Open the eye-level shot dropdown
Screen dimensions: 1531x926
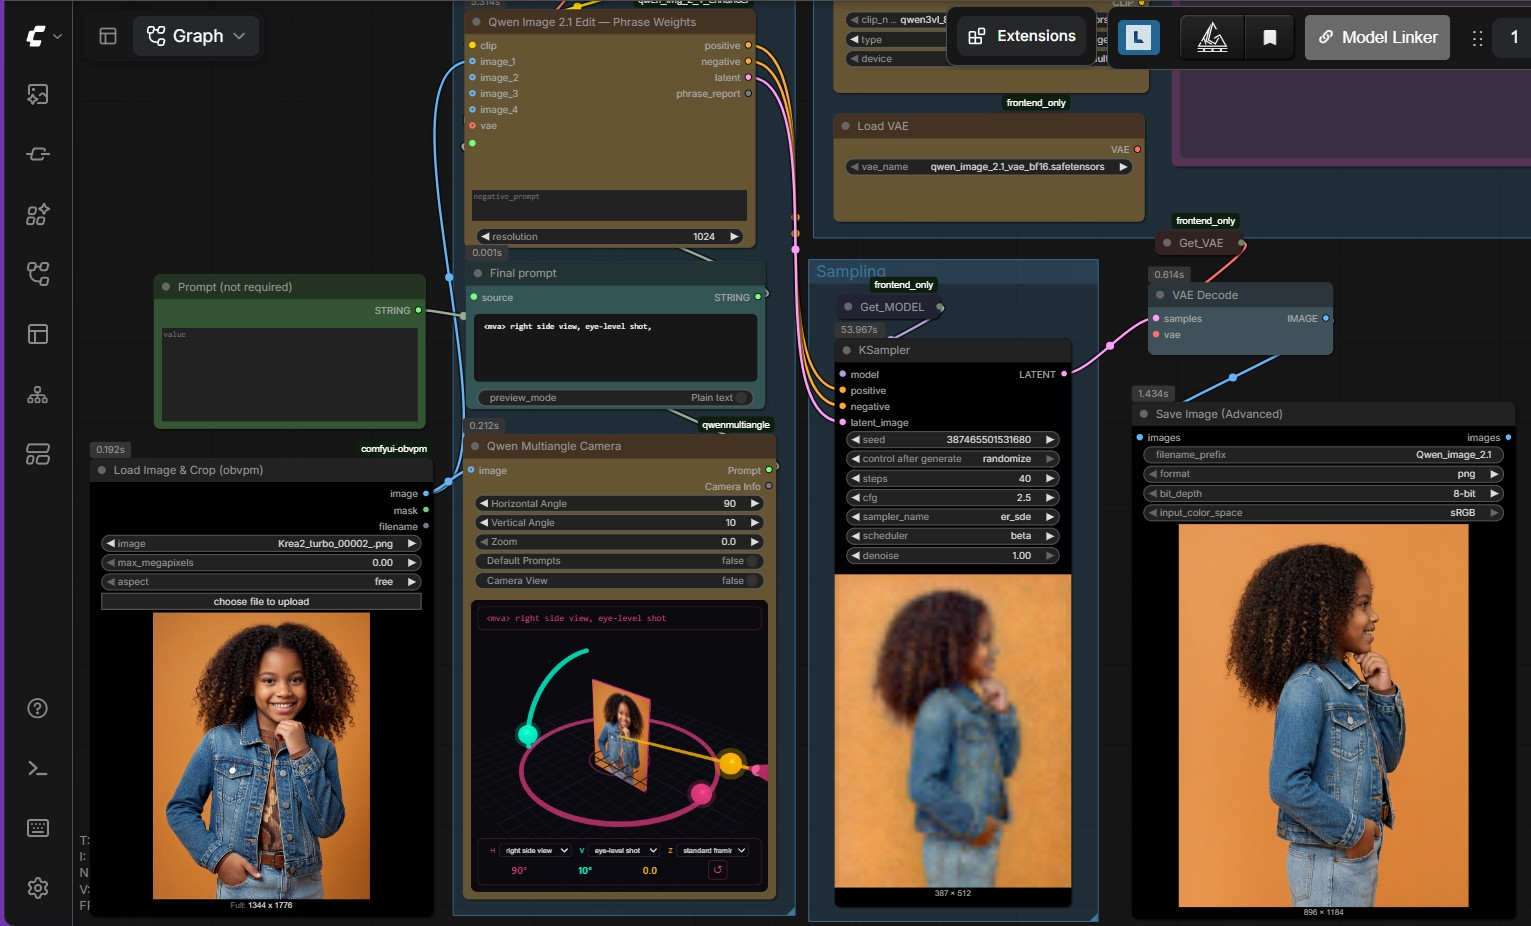pos(624,851)
